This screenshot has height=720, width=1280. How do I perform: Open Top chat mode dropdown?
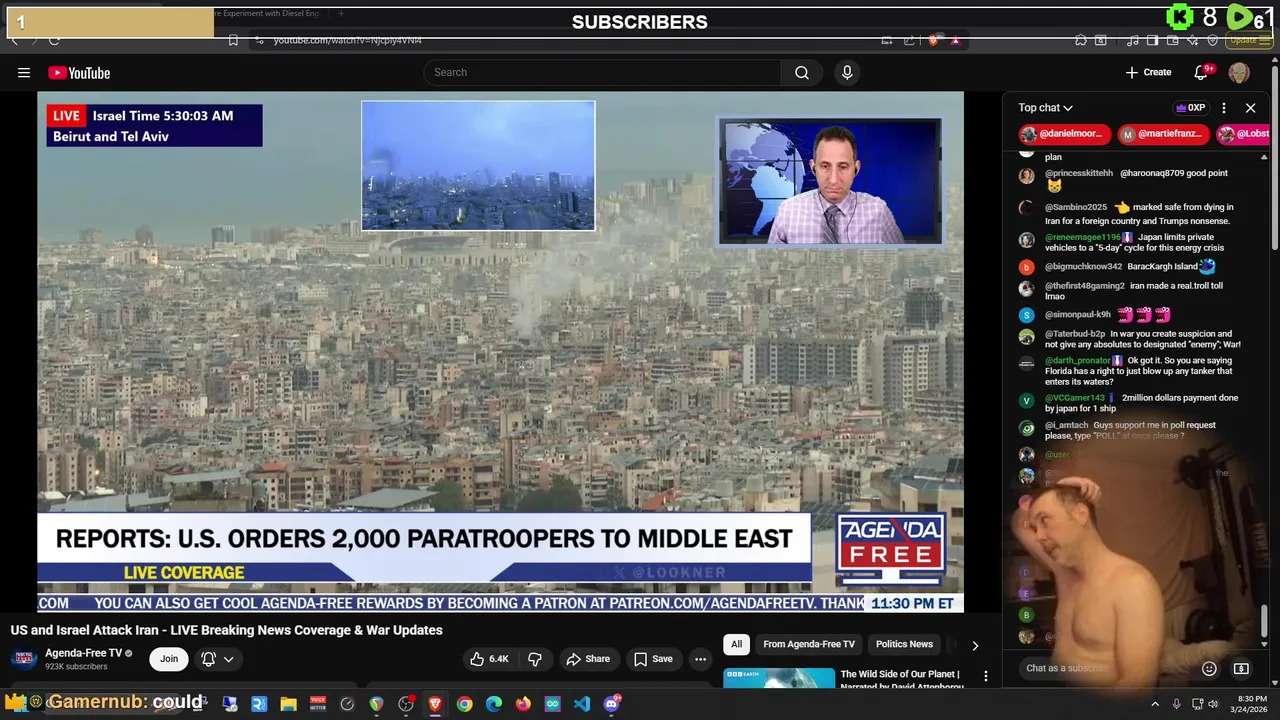pos(1045,108)
